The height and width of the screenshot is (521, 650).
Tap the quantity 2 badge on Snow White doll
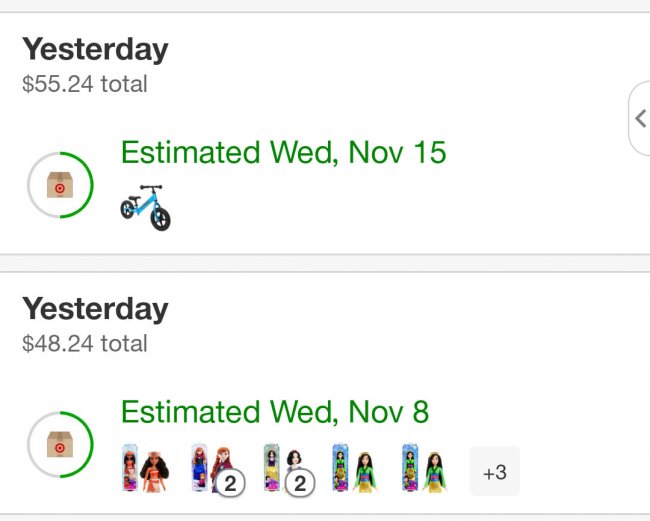click(x=300, y=484)
